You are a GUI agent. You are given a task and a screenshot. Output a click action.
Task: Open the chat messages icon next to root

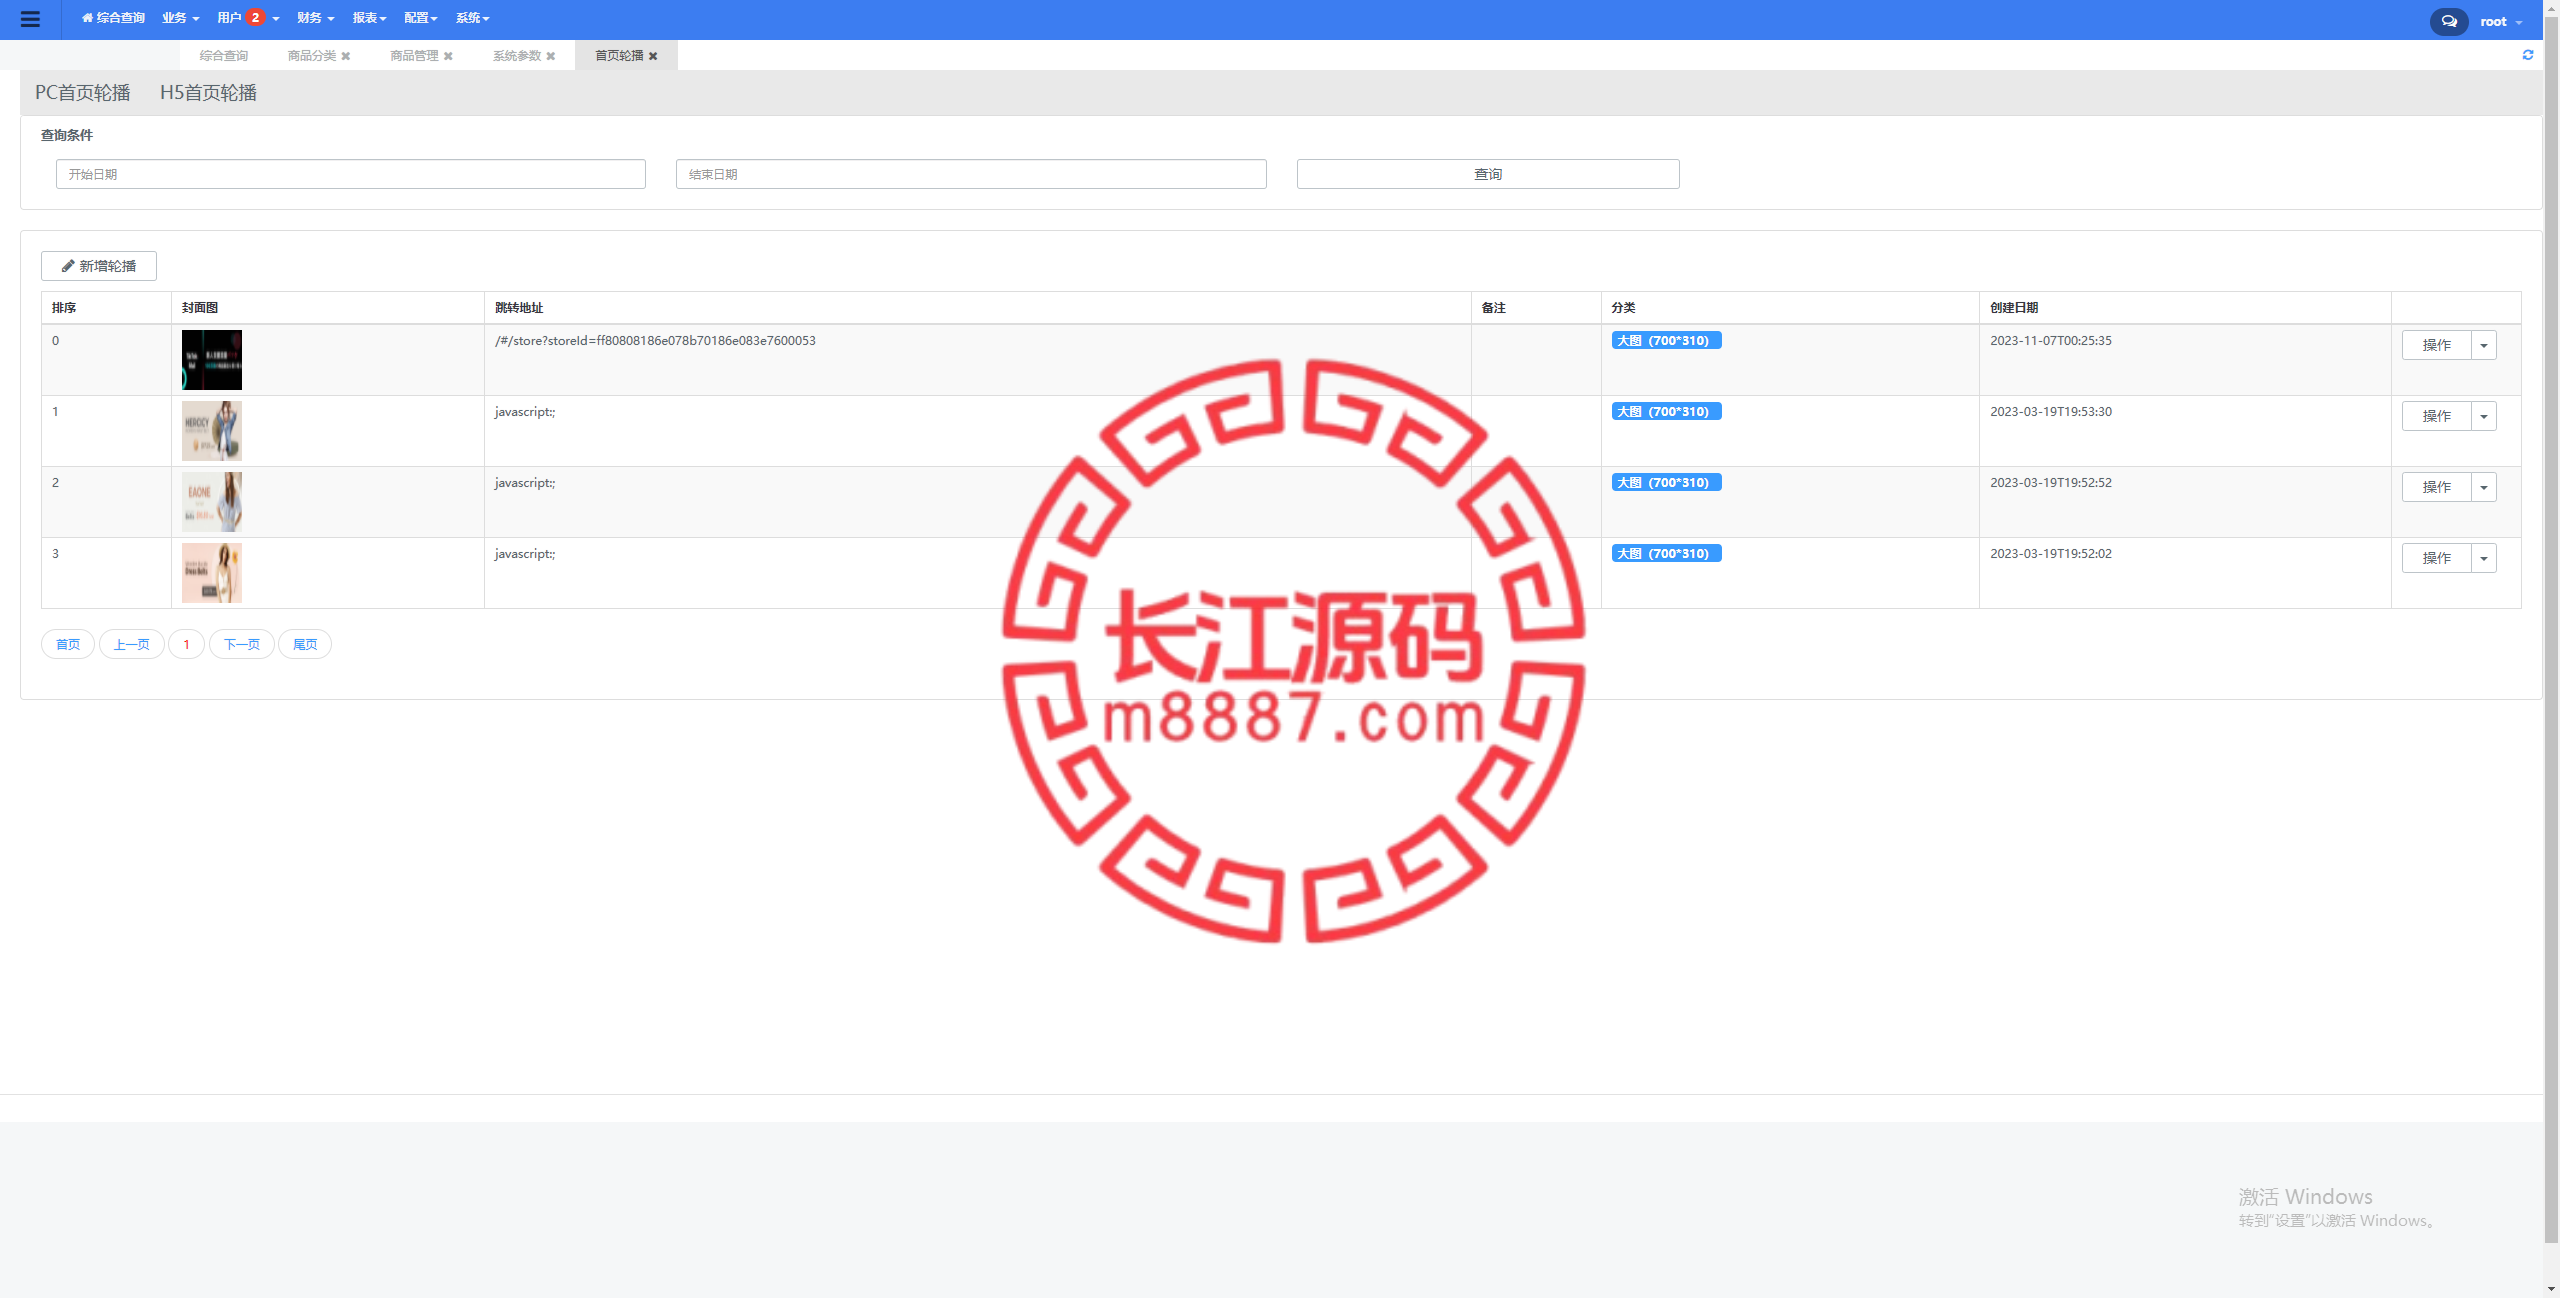pos(2448,21)
